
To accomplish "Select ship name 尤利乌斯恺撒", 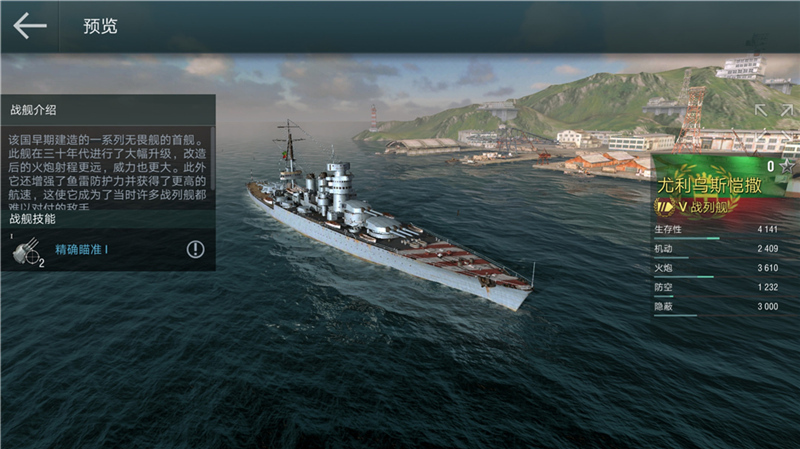I will (709, 185).
